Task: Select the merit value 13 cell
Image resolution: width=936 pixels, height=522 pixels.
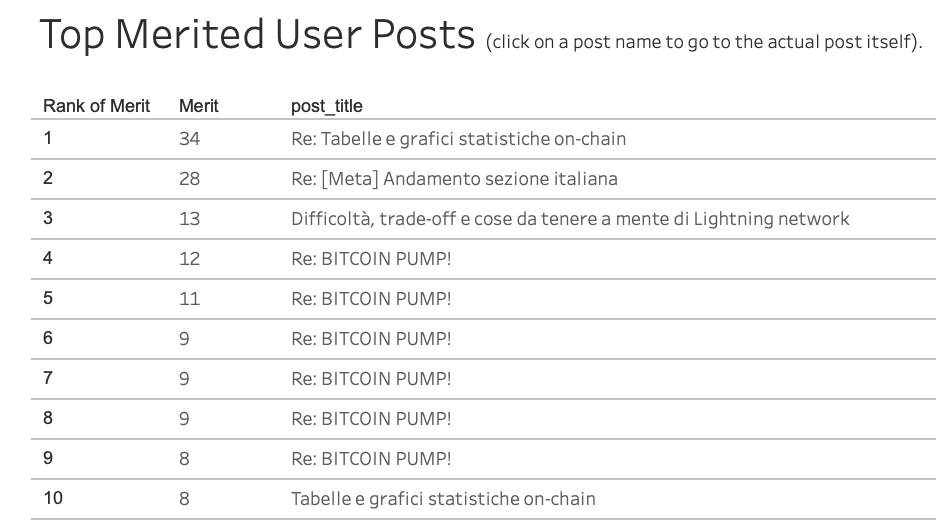Action: 189,219
